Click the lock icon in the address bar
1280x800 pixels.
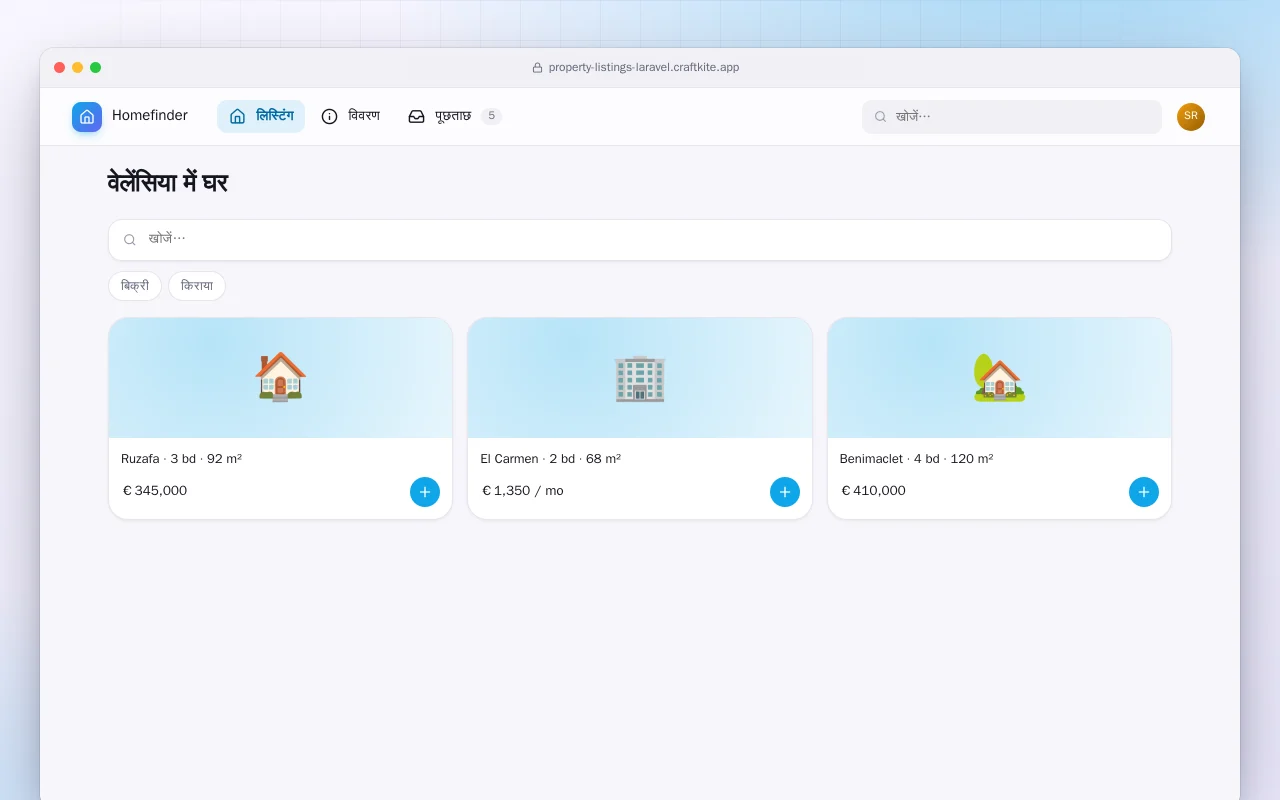[x=537, y=68]
